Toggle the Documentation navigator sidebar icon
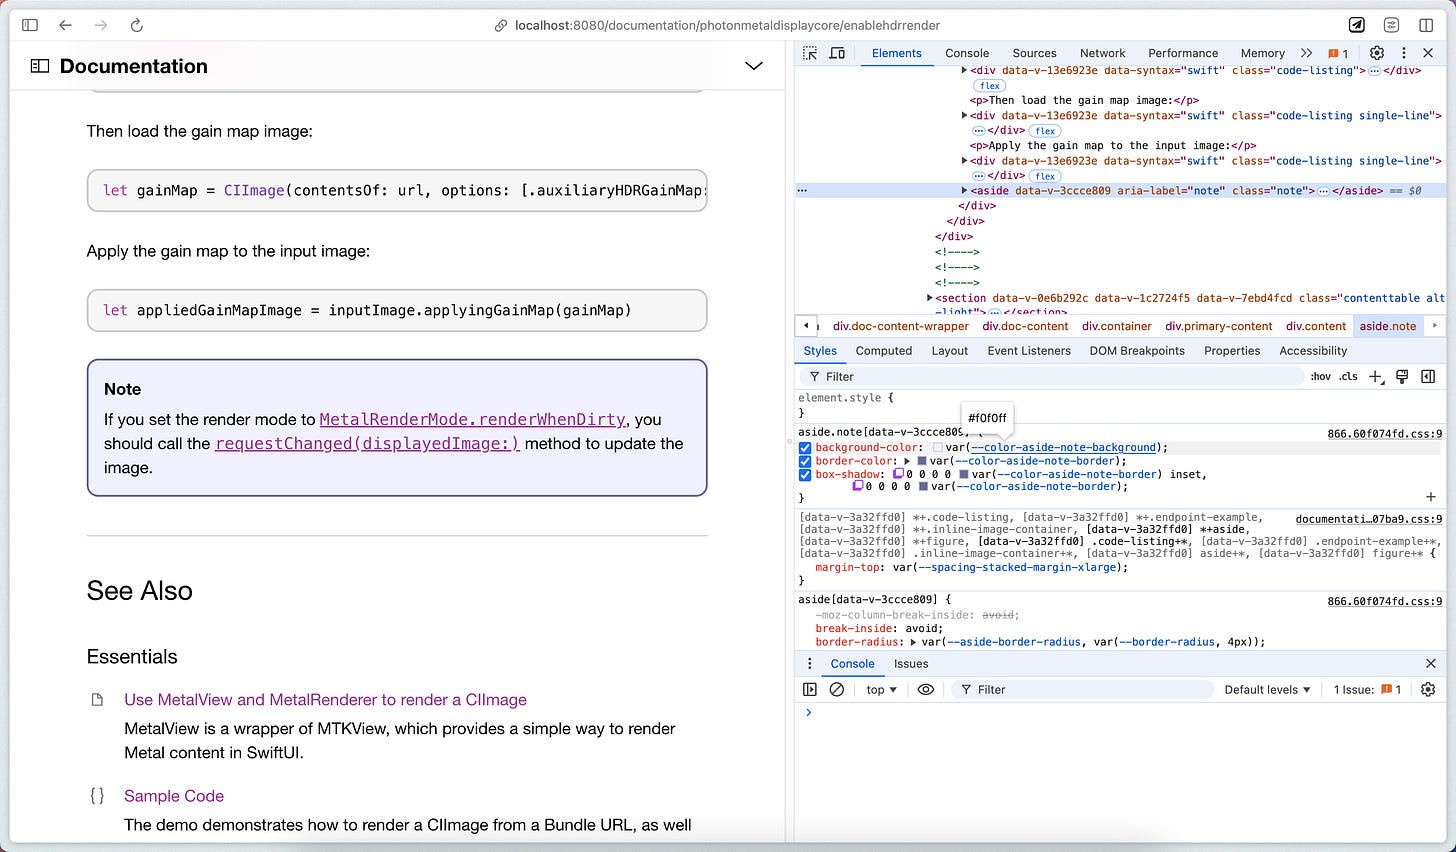The height and width of the screenshot is (852, 1456). (x=40, y=66)
